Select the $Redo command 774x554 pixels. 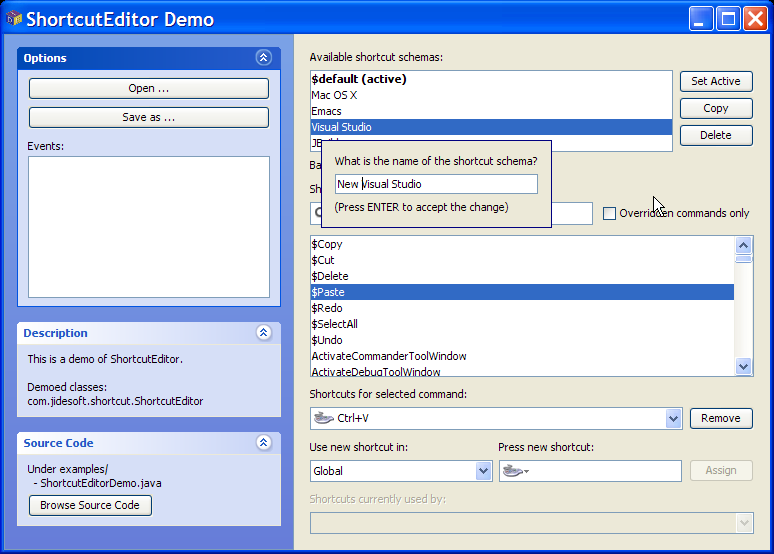(522, 308)
